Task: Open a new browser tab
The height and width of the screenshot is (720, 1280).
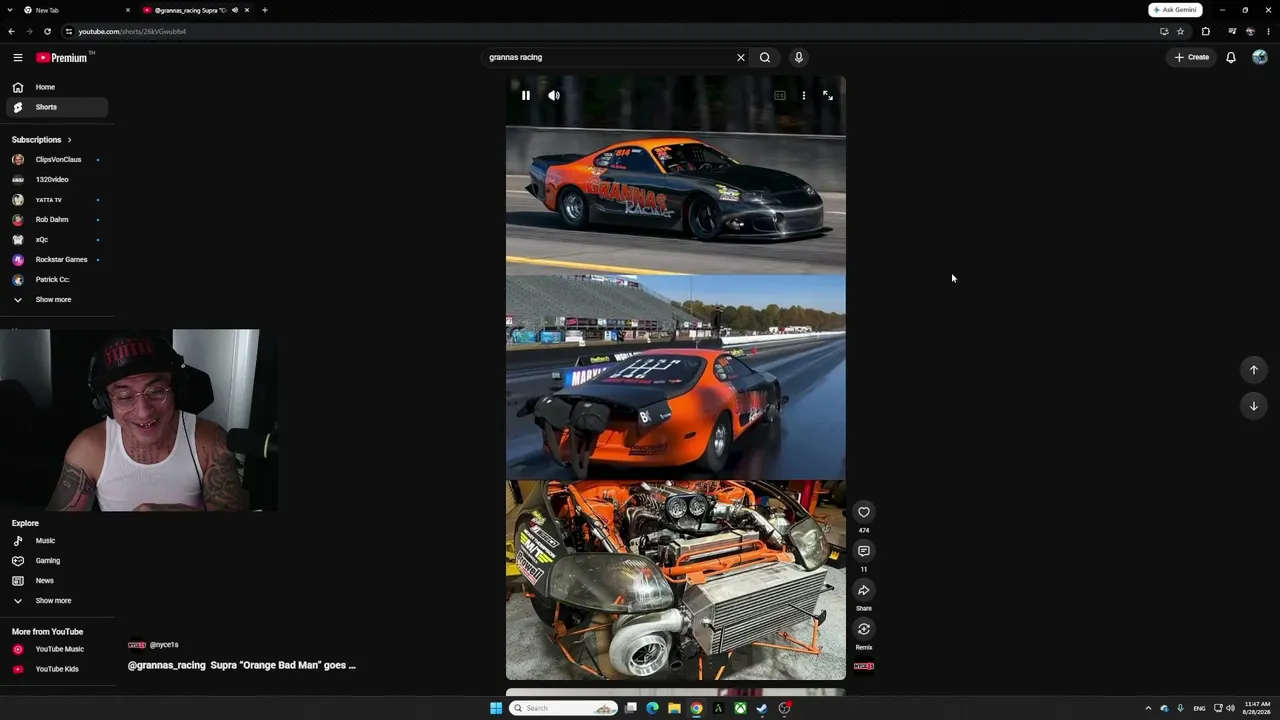Action: [x=265, y=10]
